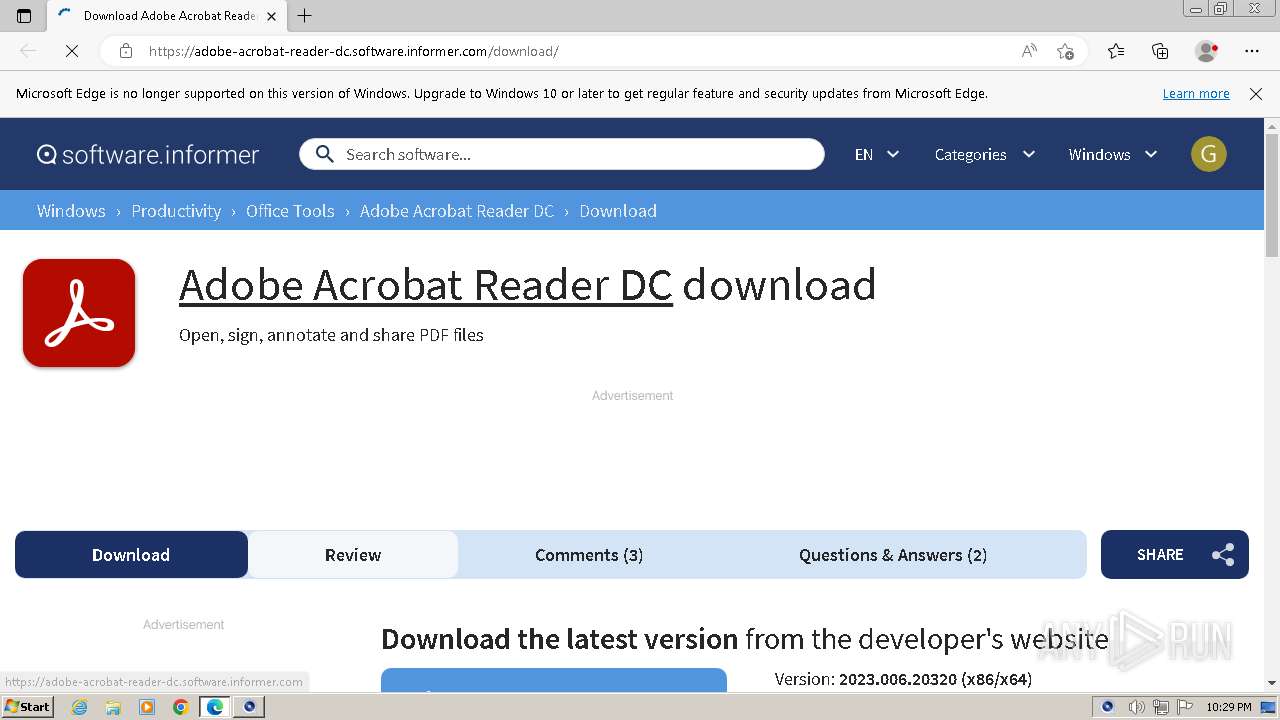
Task: Click the Software Informer logo
Action: (148, 154)
